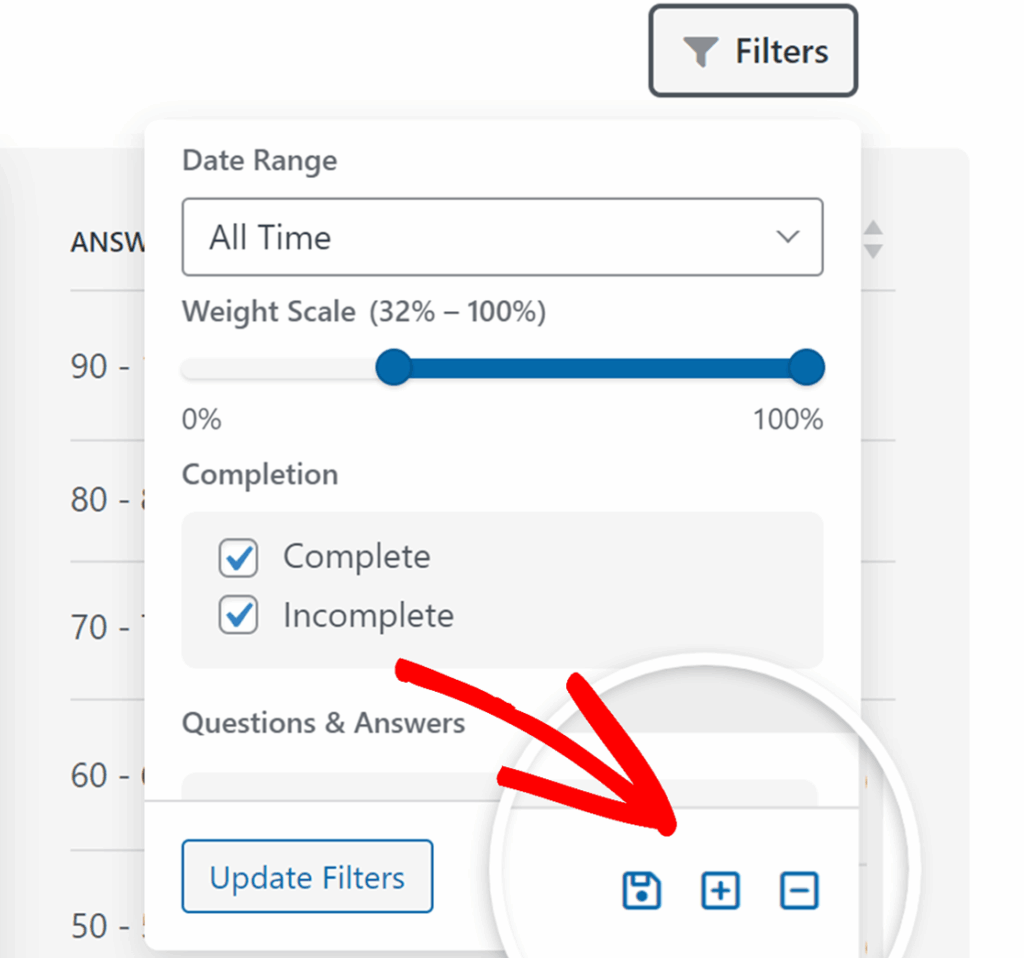Click the plus square icon

(720, 890)
